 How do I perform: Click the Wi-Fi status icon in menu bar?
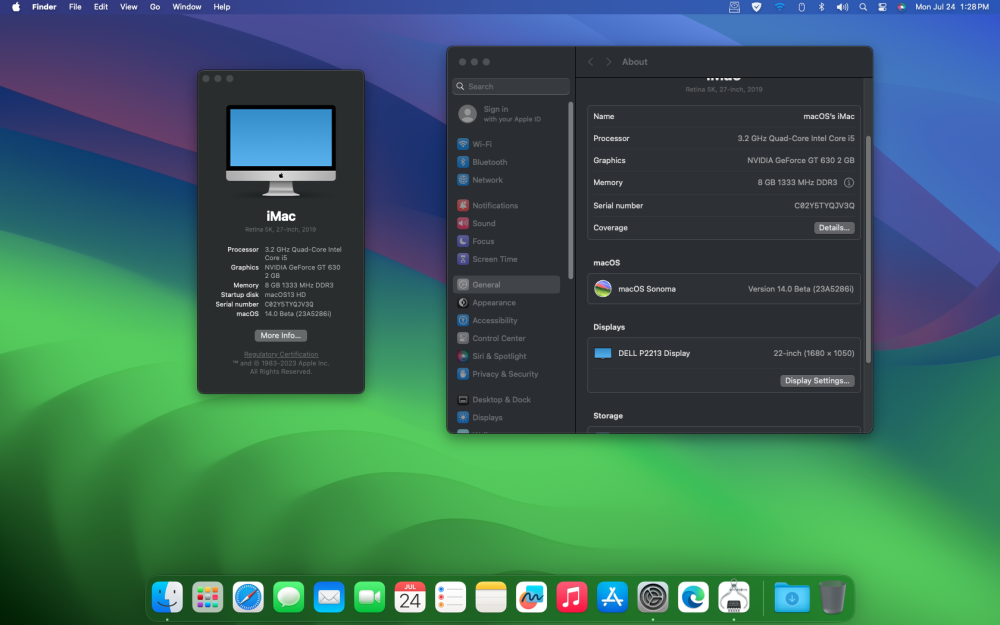[779, 7]
